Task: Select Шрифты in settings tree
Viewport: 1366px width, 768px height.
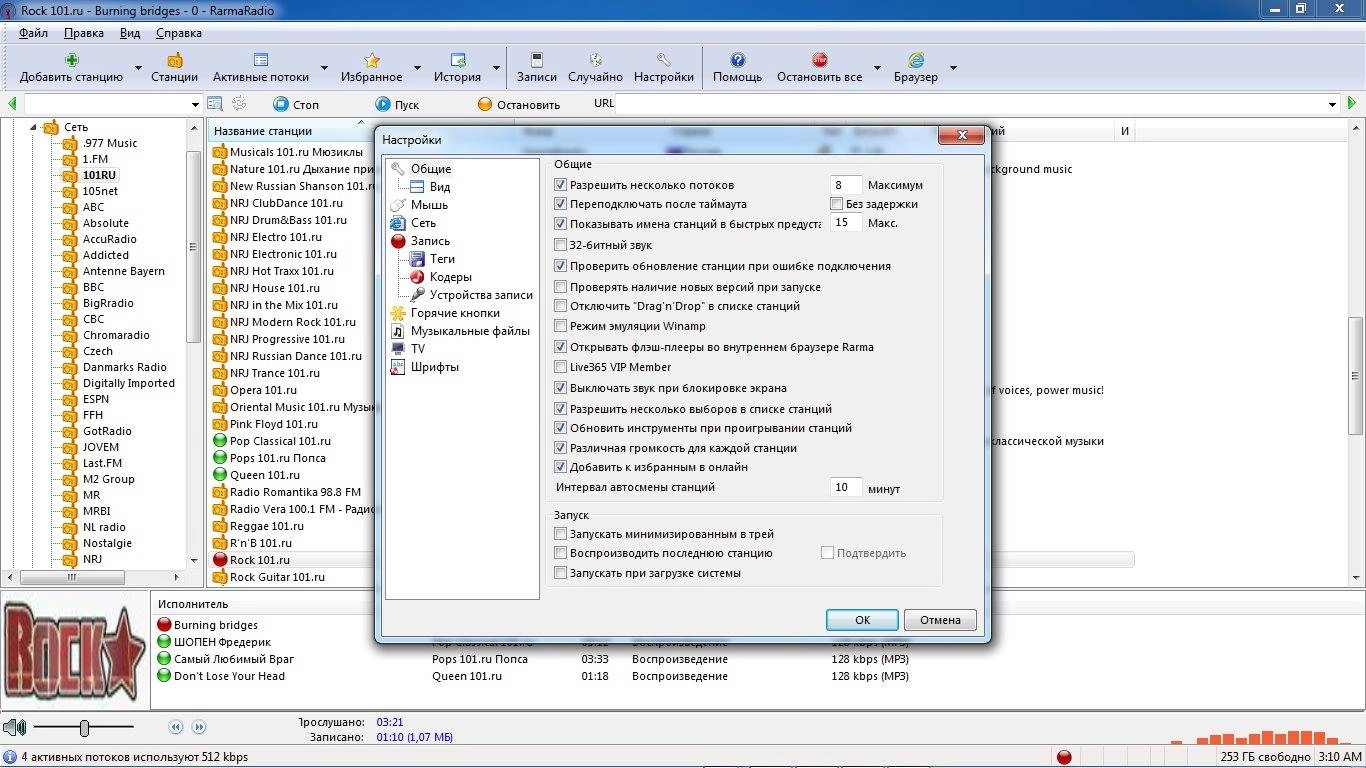Action: pos(435,367)
